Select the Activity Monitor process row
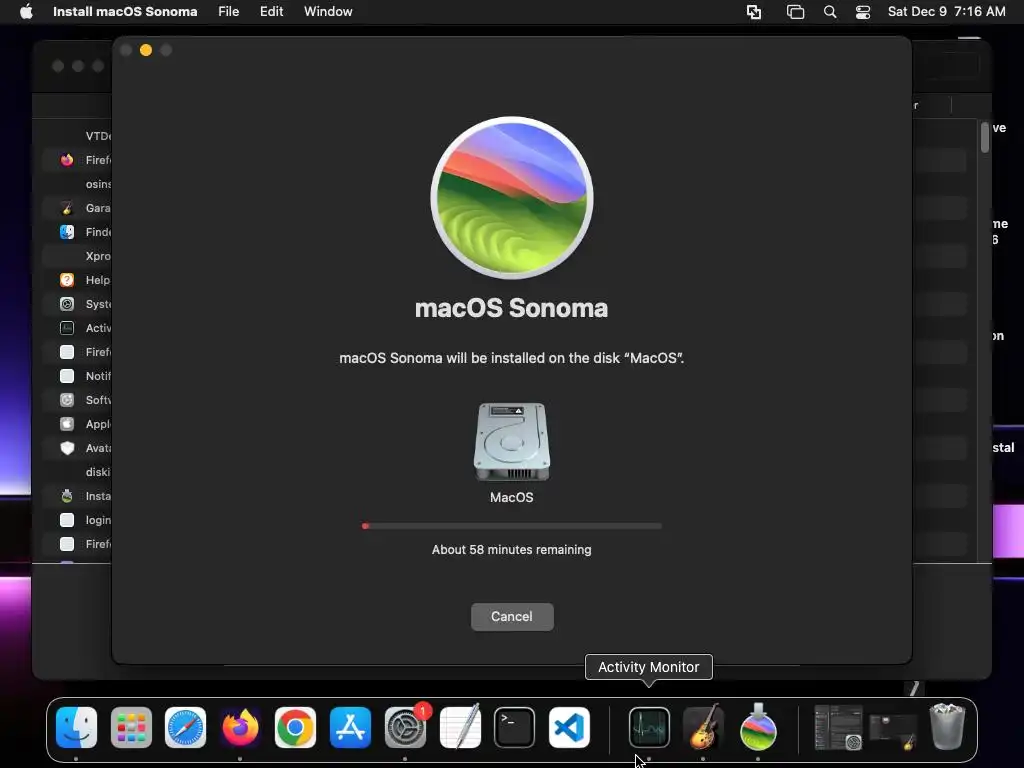The height and width of the screenshot is (768, 1024). pos(77,328)
